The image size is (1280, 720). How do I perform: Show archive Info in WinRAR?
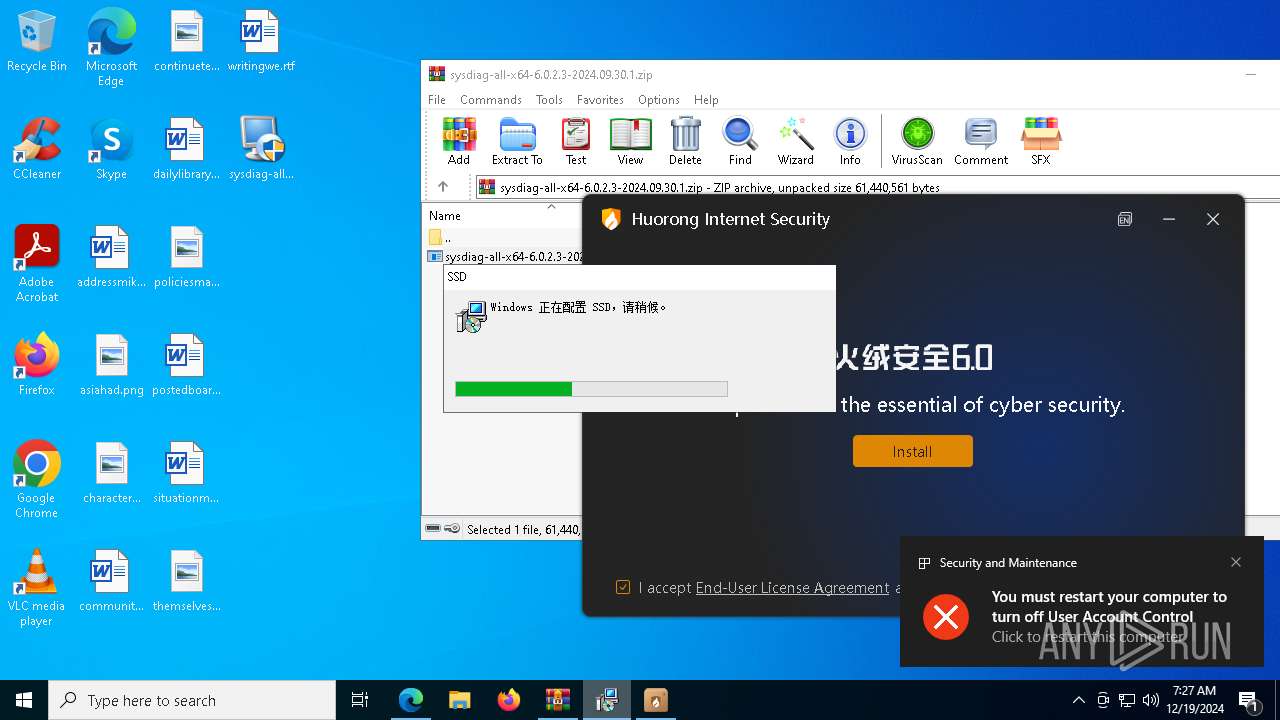click(850, 141)
